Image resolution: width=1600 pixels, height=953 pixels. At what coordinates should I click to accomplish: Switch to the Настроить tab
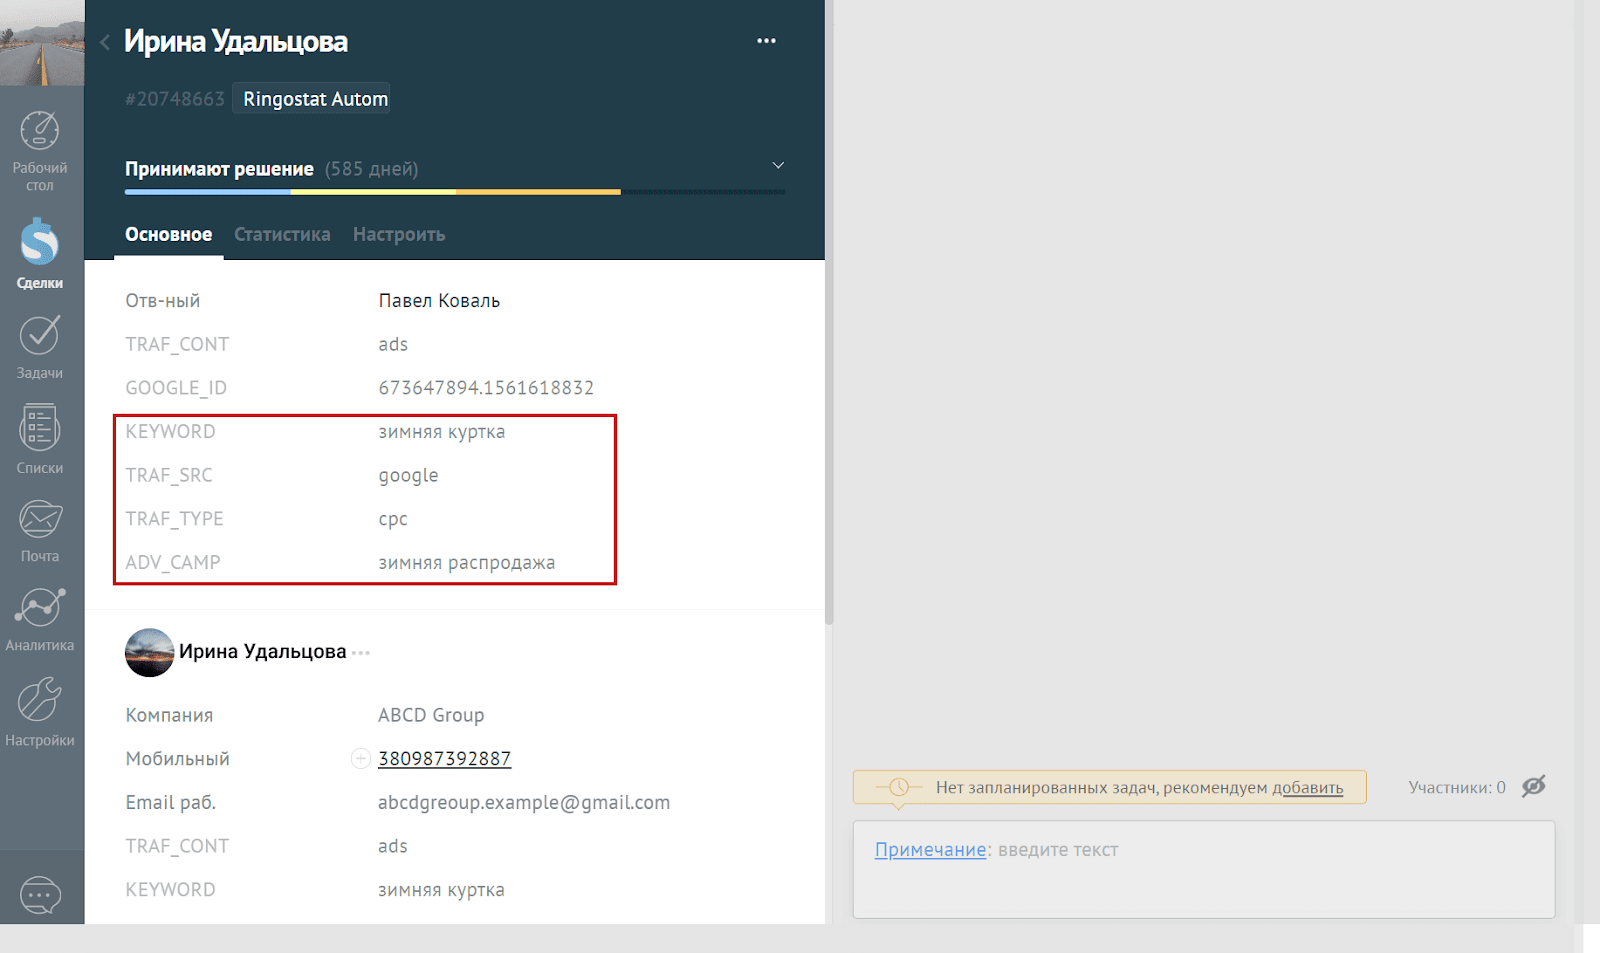pos(399,235)
